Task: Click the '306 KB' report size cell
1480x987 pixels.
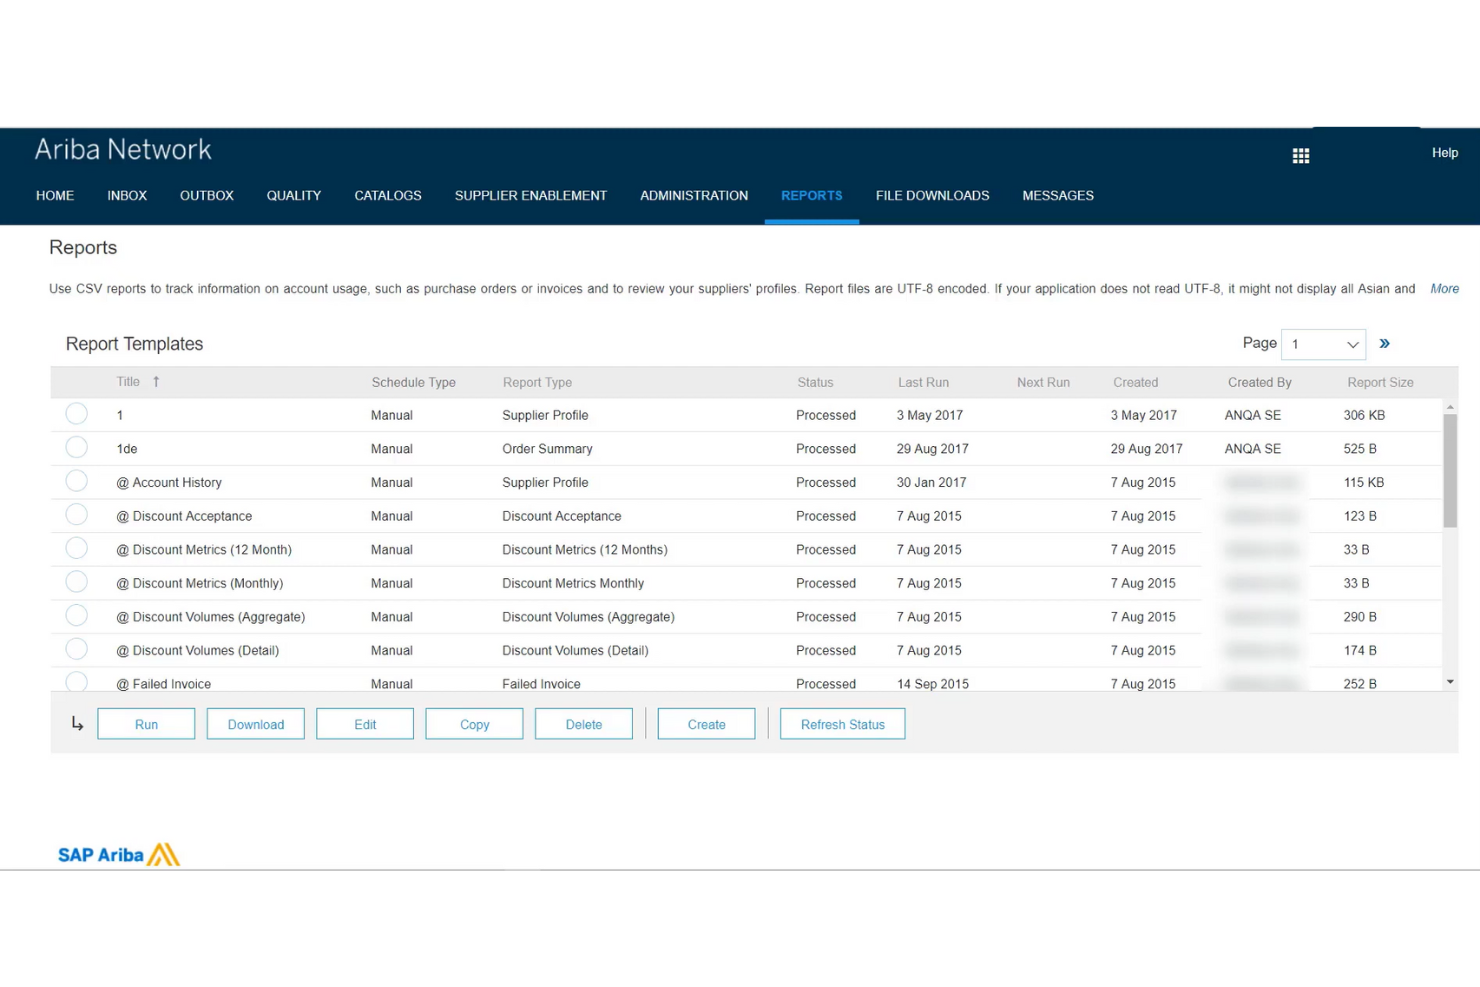Action: pos(1364,415)
